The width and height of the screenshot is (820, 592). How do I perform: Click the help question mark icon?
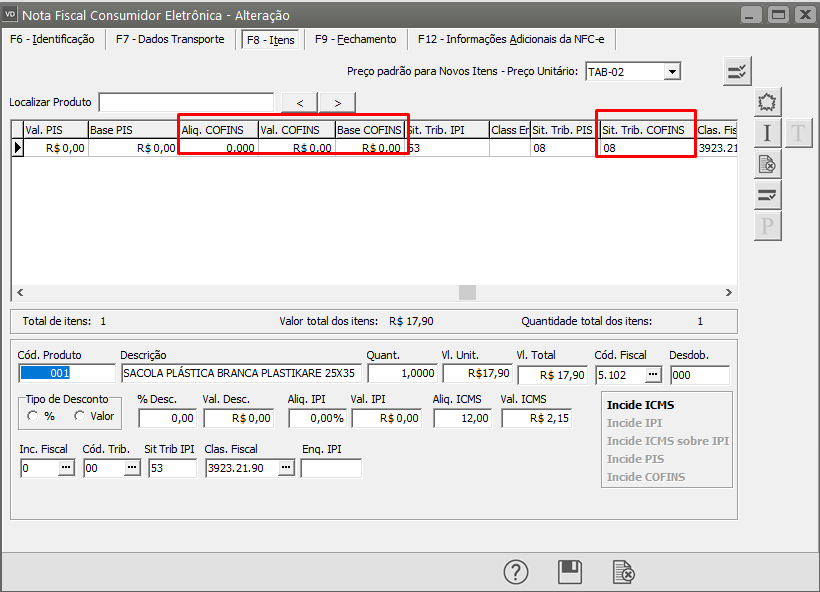(515, 572)
